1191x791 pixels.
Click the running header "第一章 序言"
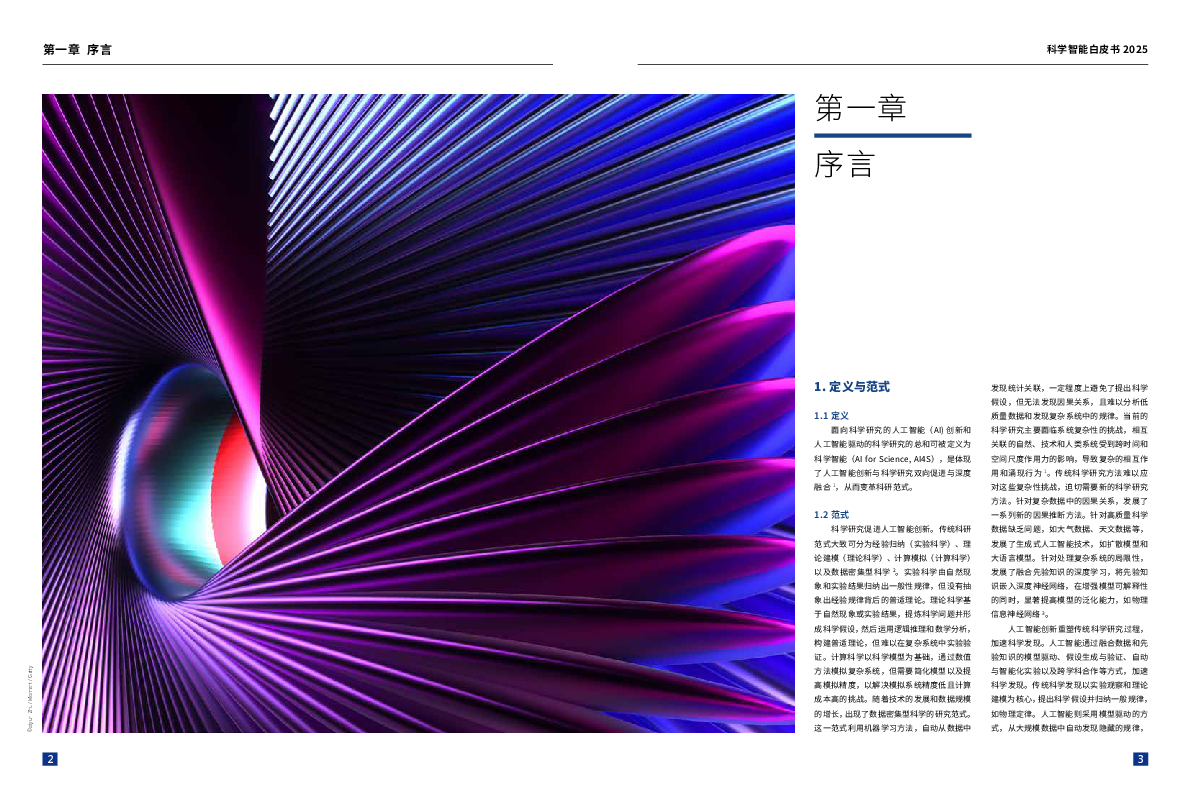77,49
